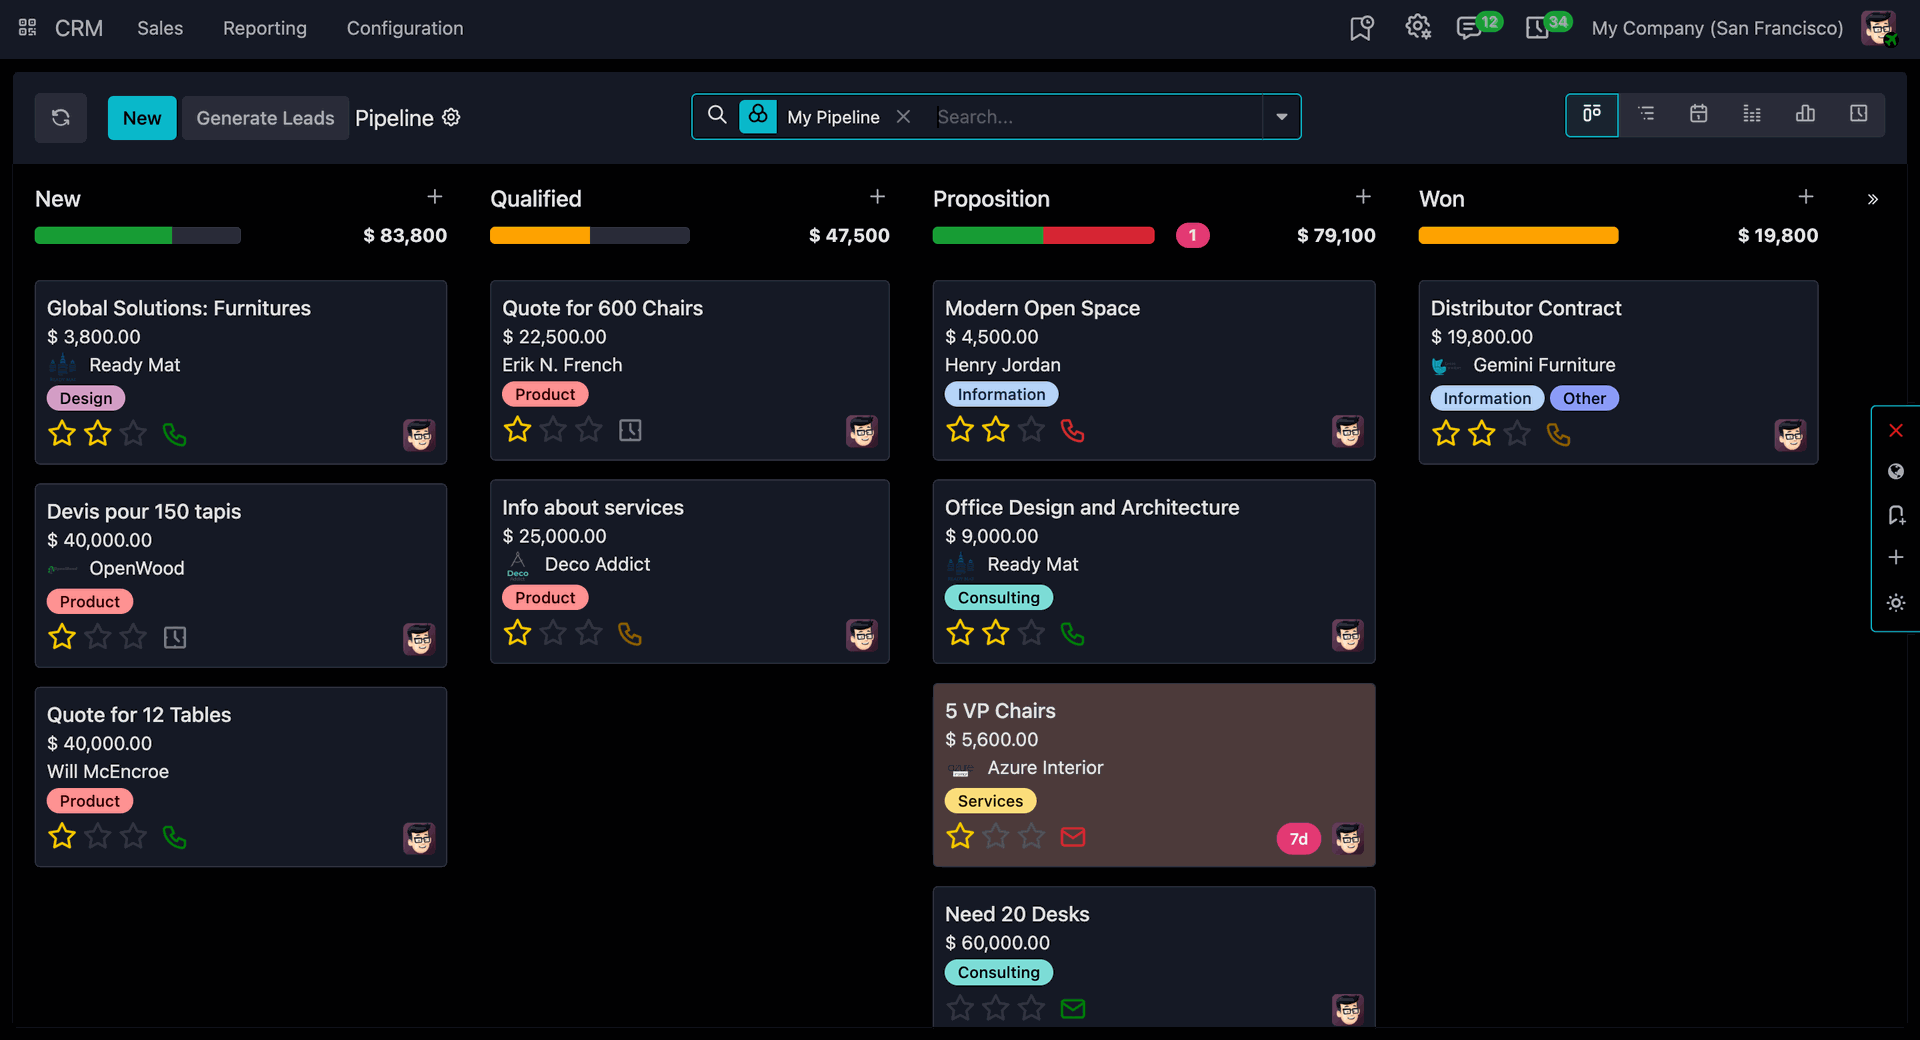Expand the search options dropdown arrow
This screenshot has width=1920, height=1040.
click(x=1281, y=117)
